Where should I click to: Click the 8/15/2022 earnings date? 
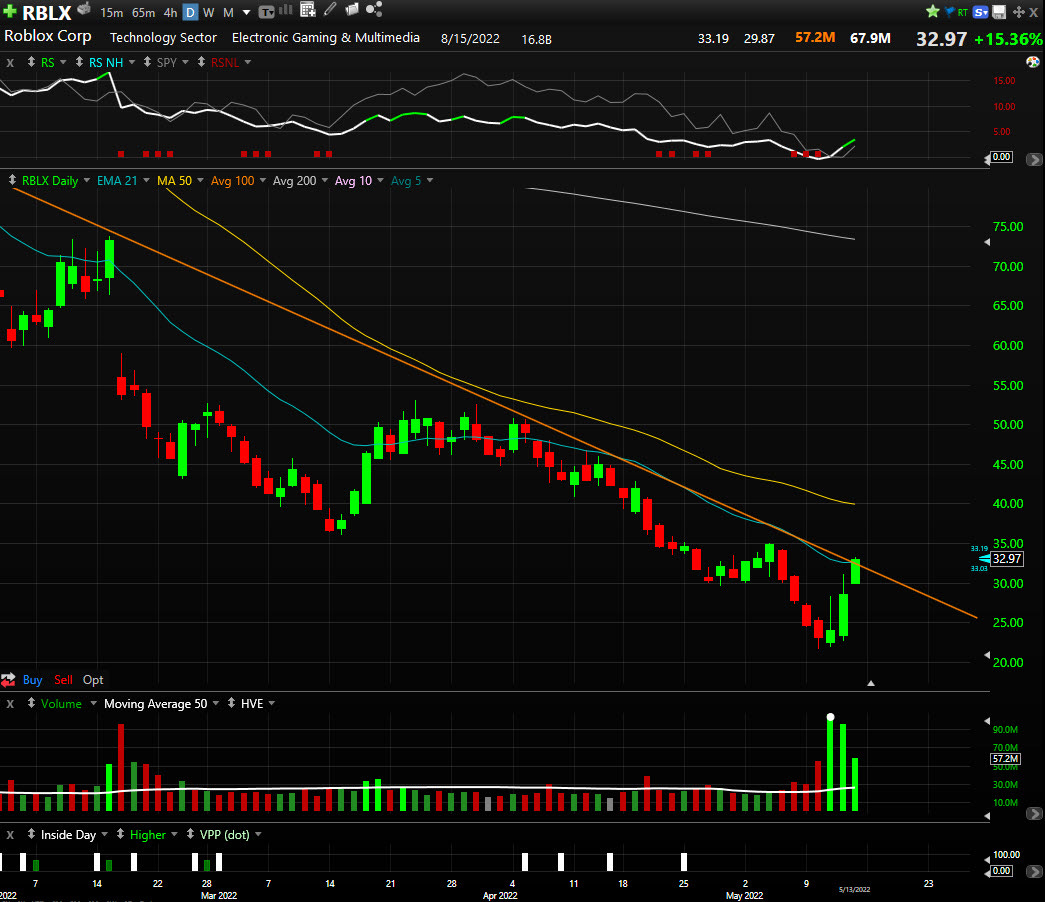tap(470, 39)
